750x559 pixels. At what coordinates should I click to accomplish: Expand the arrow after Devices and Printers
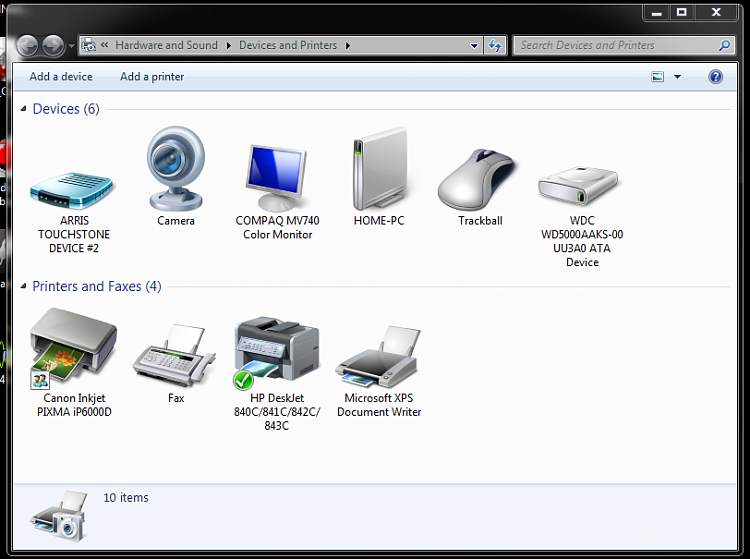click(x=348, y=45)
